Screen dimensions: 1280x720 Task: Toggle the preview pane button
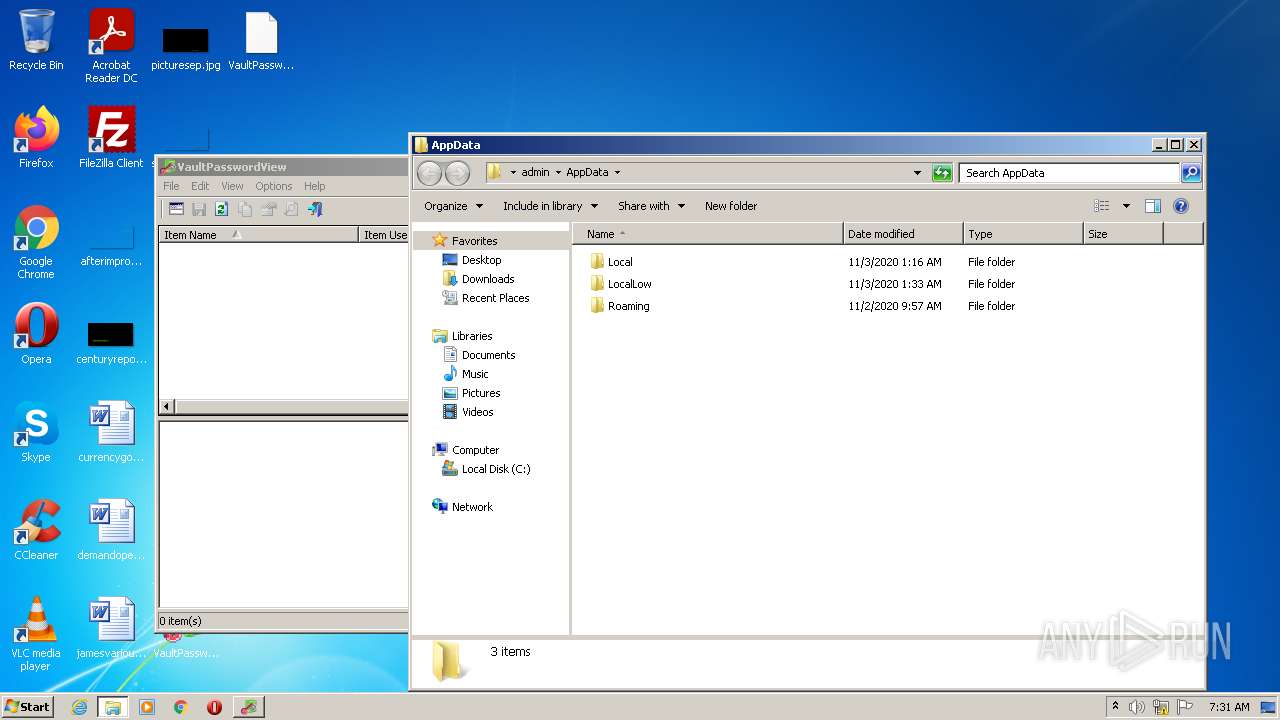coord(1152,206)
